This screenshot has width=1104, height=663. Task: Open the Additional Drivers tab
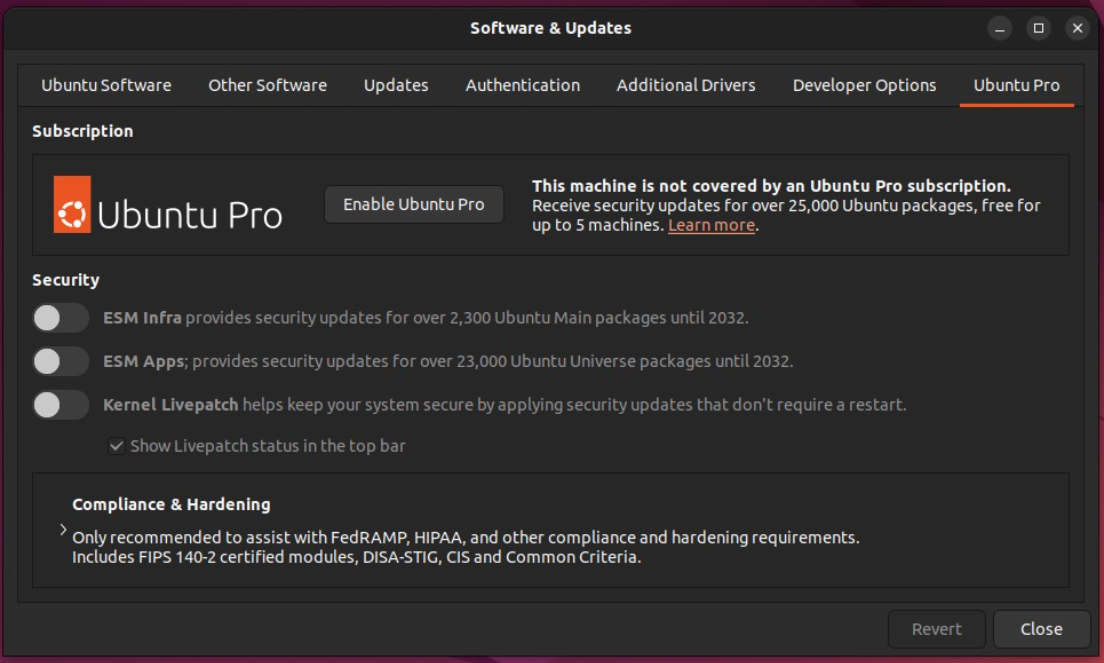[686, 85]
